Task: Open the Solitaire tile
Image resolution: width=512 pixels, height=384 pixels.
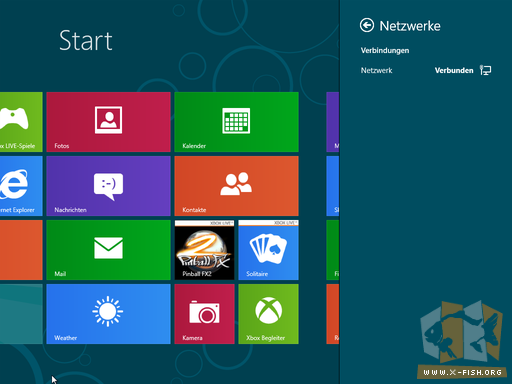Action: click(268, 250)
